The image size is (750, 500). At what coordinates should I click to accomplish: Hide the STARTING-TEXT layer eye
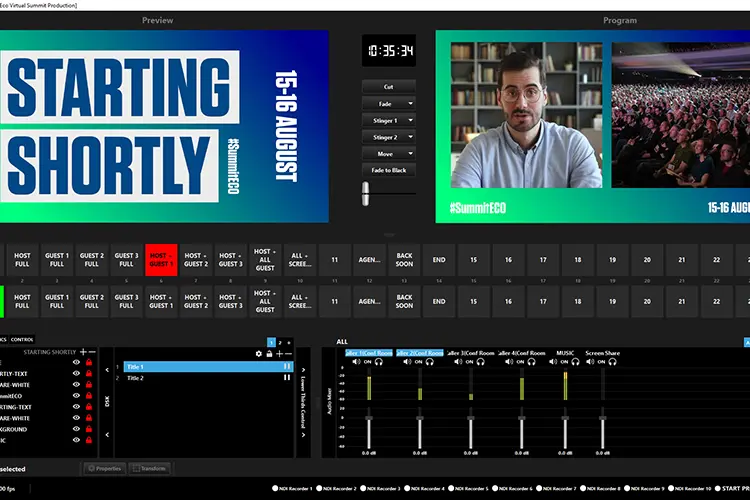tap(76, 407)
